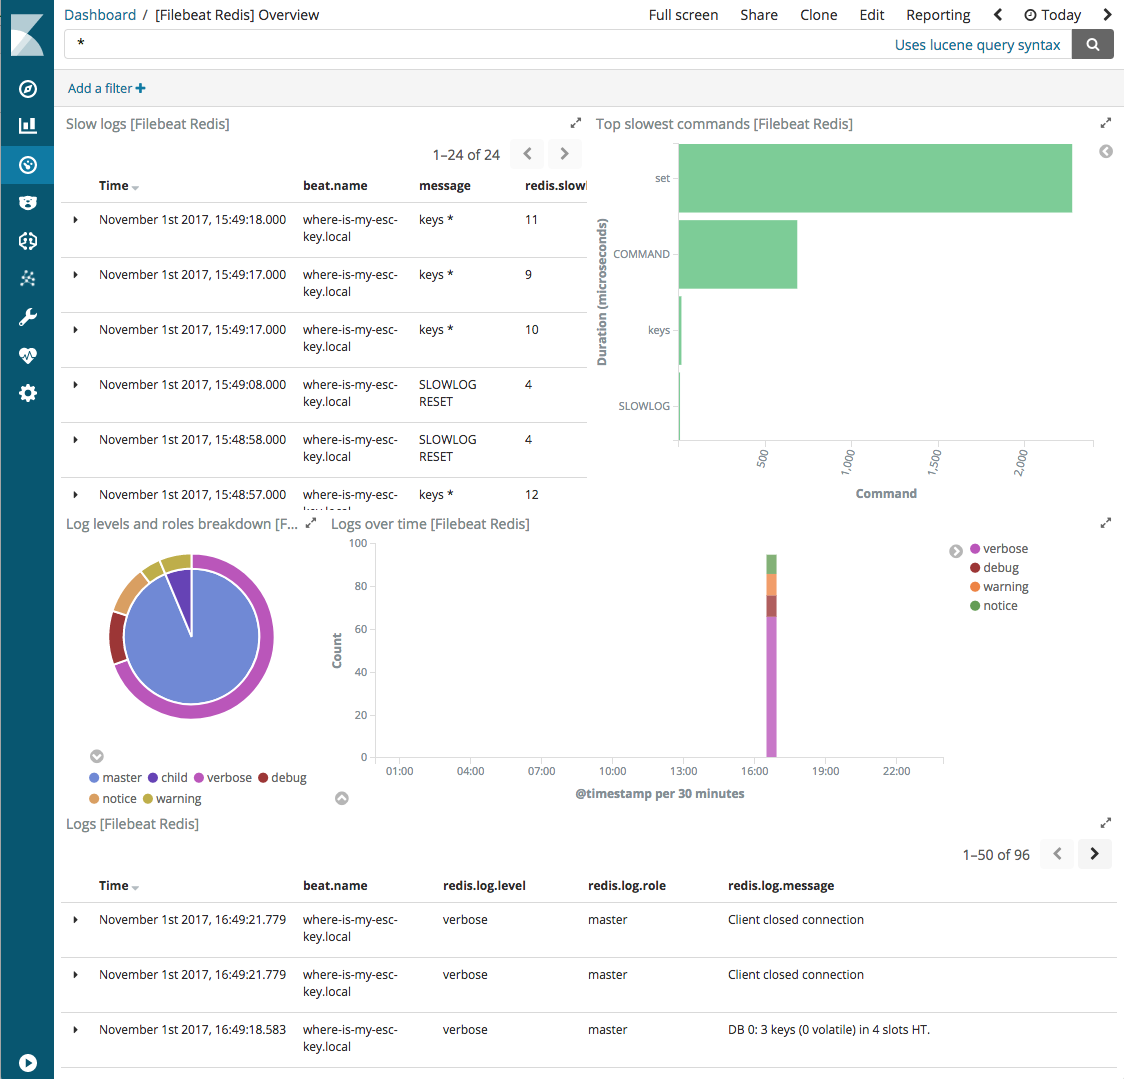Select Reporting in the top menu bar
Image resolution: width=1124 pixels, height=1079 pixels.
point(938,14)
